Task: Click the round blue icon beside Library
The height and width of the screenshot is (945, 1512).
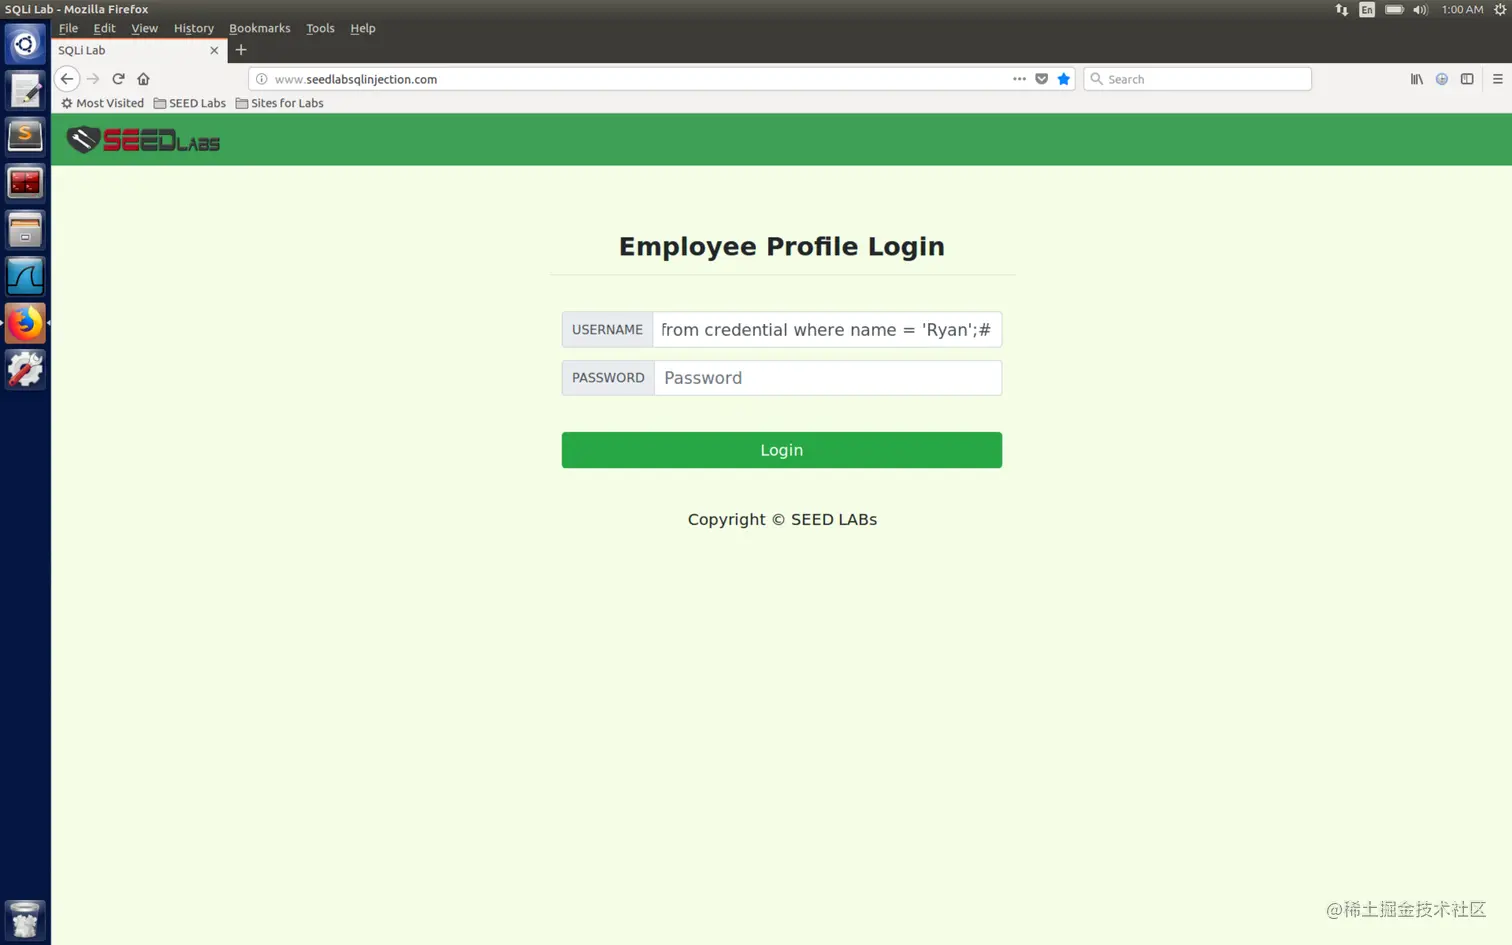Action: 1442,79
